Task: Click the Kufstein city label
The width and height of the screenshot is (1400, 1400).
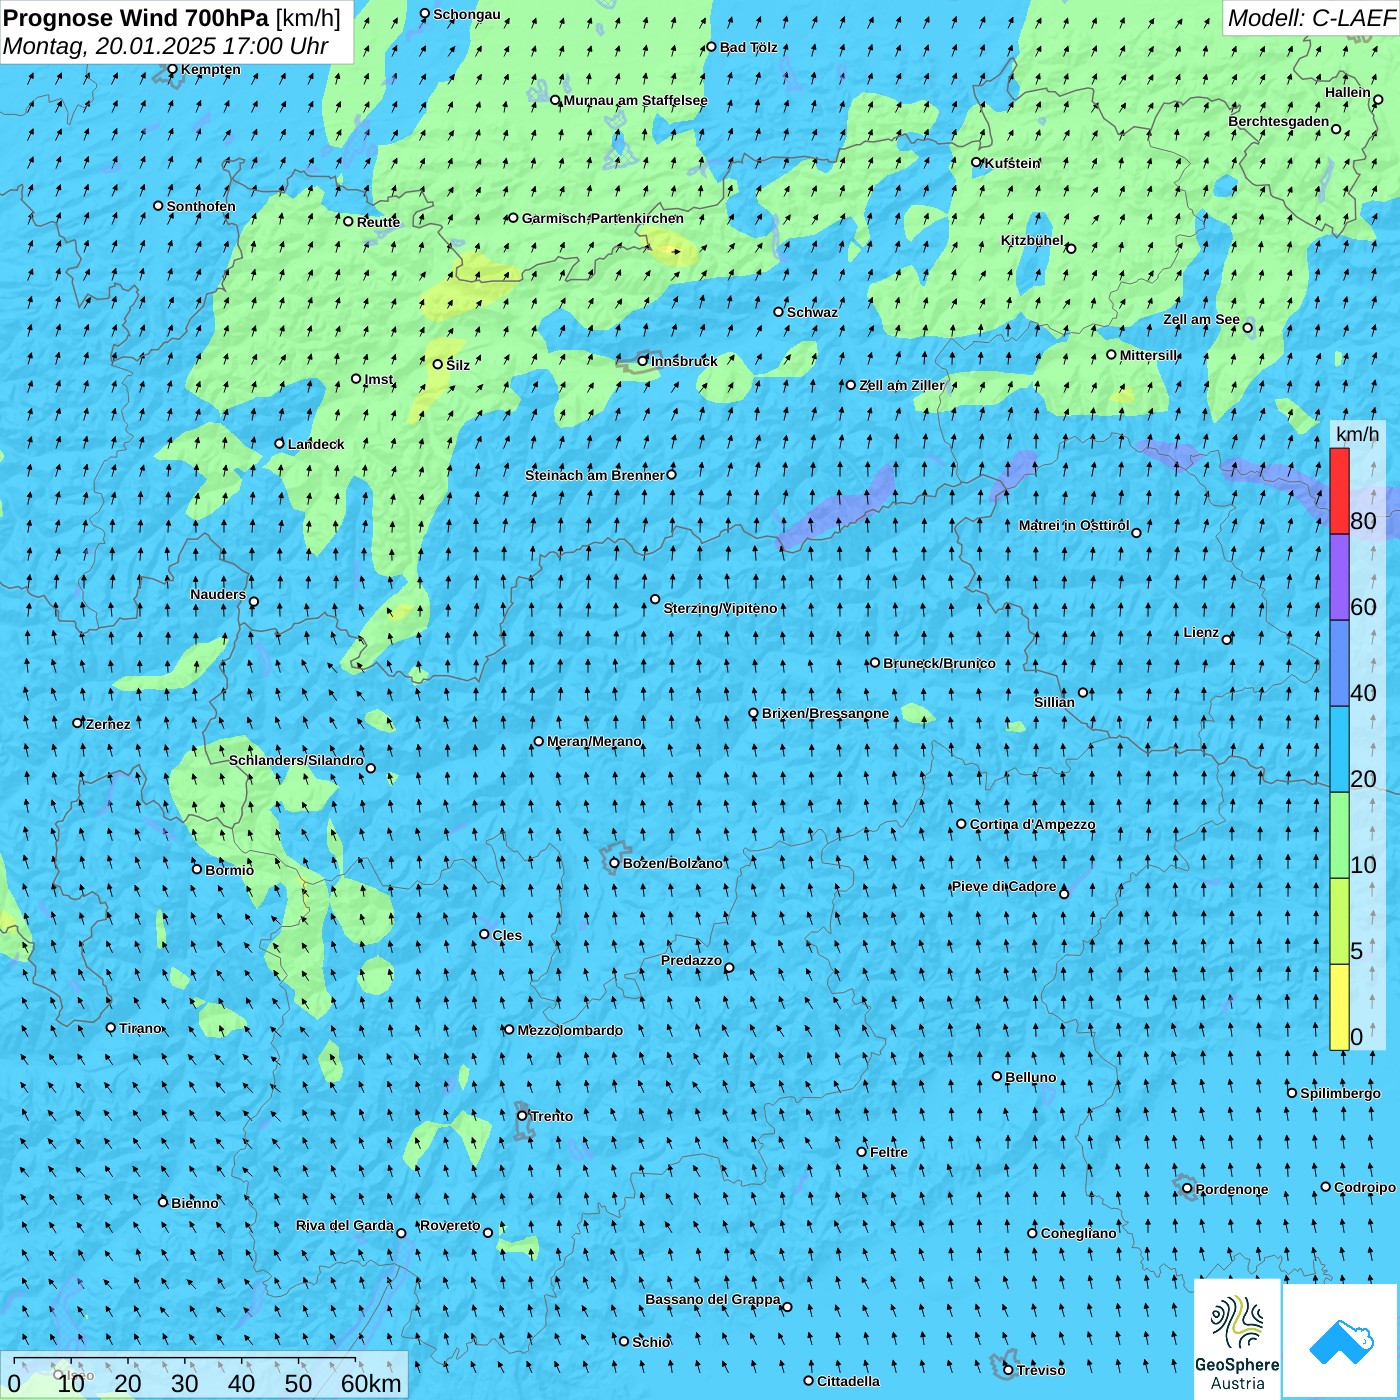Action: 1012,163
